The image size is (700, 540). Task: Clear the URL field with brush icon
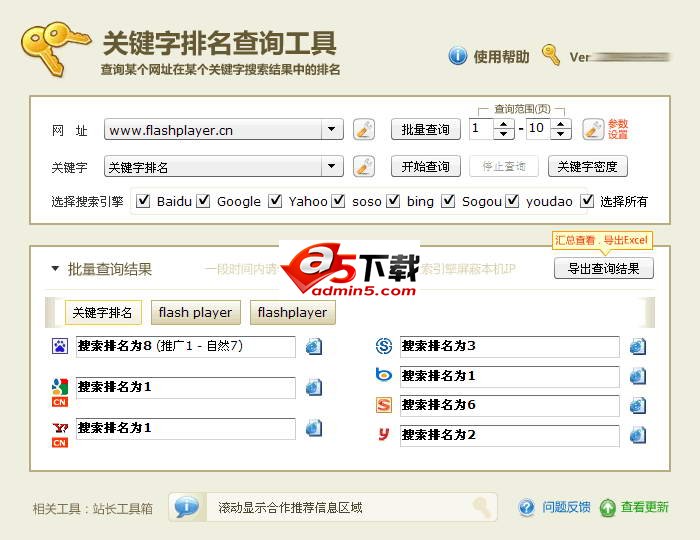pyautogui.click(x=364, y=130)
